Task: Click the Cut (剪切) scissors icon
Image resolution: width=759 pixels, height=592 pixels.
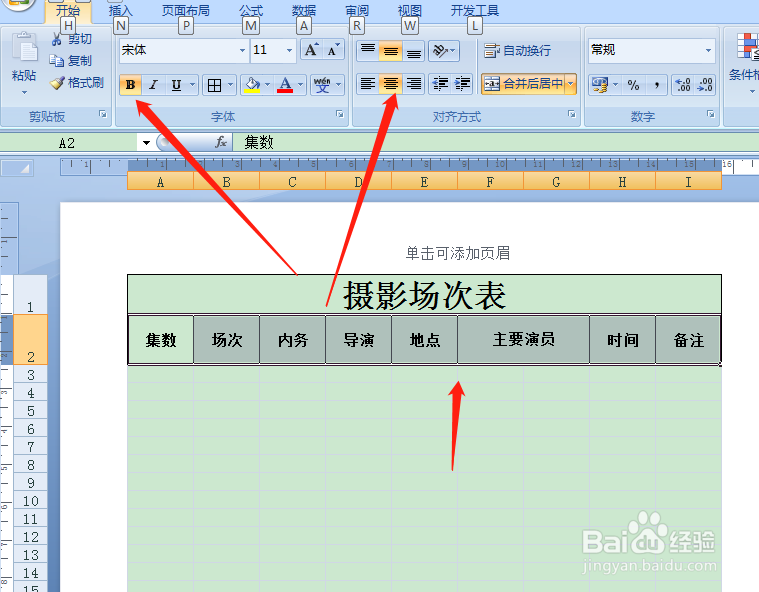Action: pyautogui.click(x=57, y=39)
